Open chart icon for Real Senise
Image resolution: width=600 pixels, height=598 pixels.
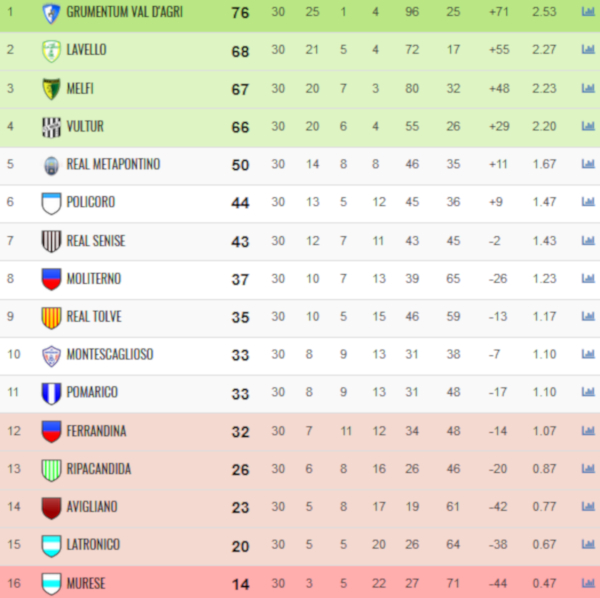588,240
